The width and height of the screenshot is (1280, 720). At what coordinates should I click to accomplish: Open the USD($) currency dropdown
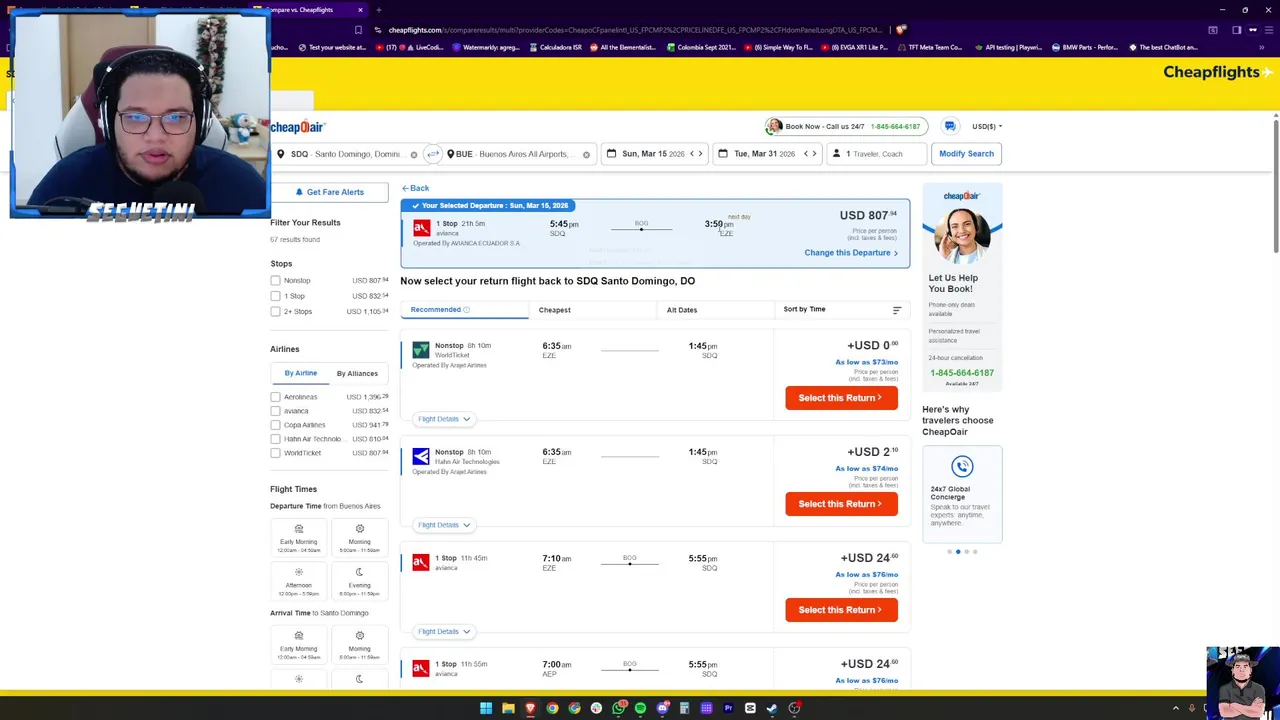pyautogui.click(x=987, y=127)
